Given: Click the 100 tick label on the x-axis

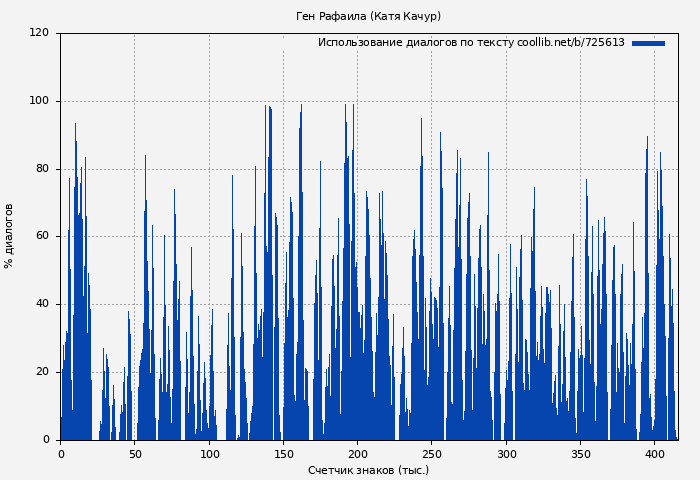Looking at the screenshot, I should (x=209, y=454).
